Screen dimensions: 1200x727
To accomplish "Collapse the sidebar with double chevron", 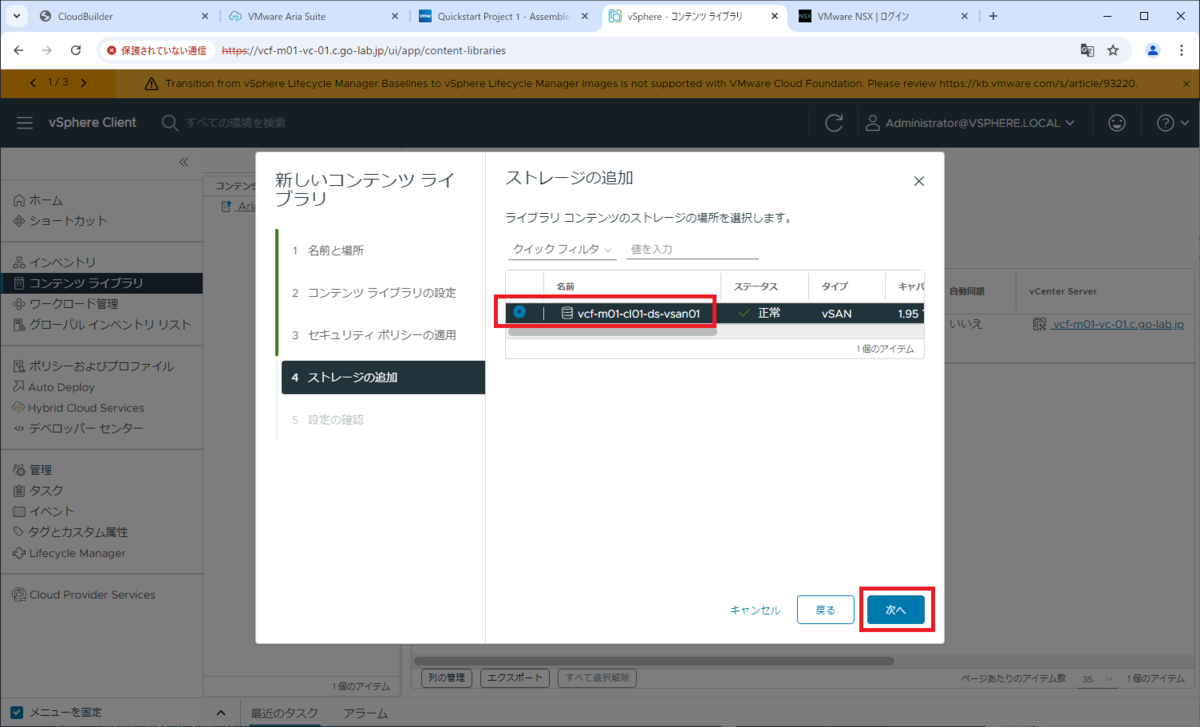I will tap(184, 162).
